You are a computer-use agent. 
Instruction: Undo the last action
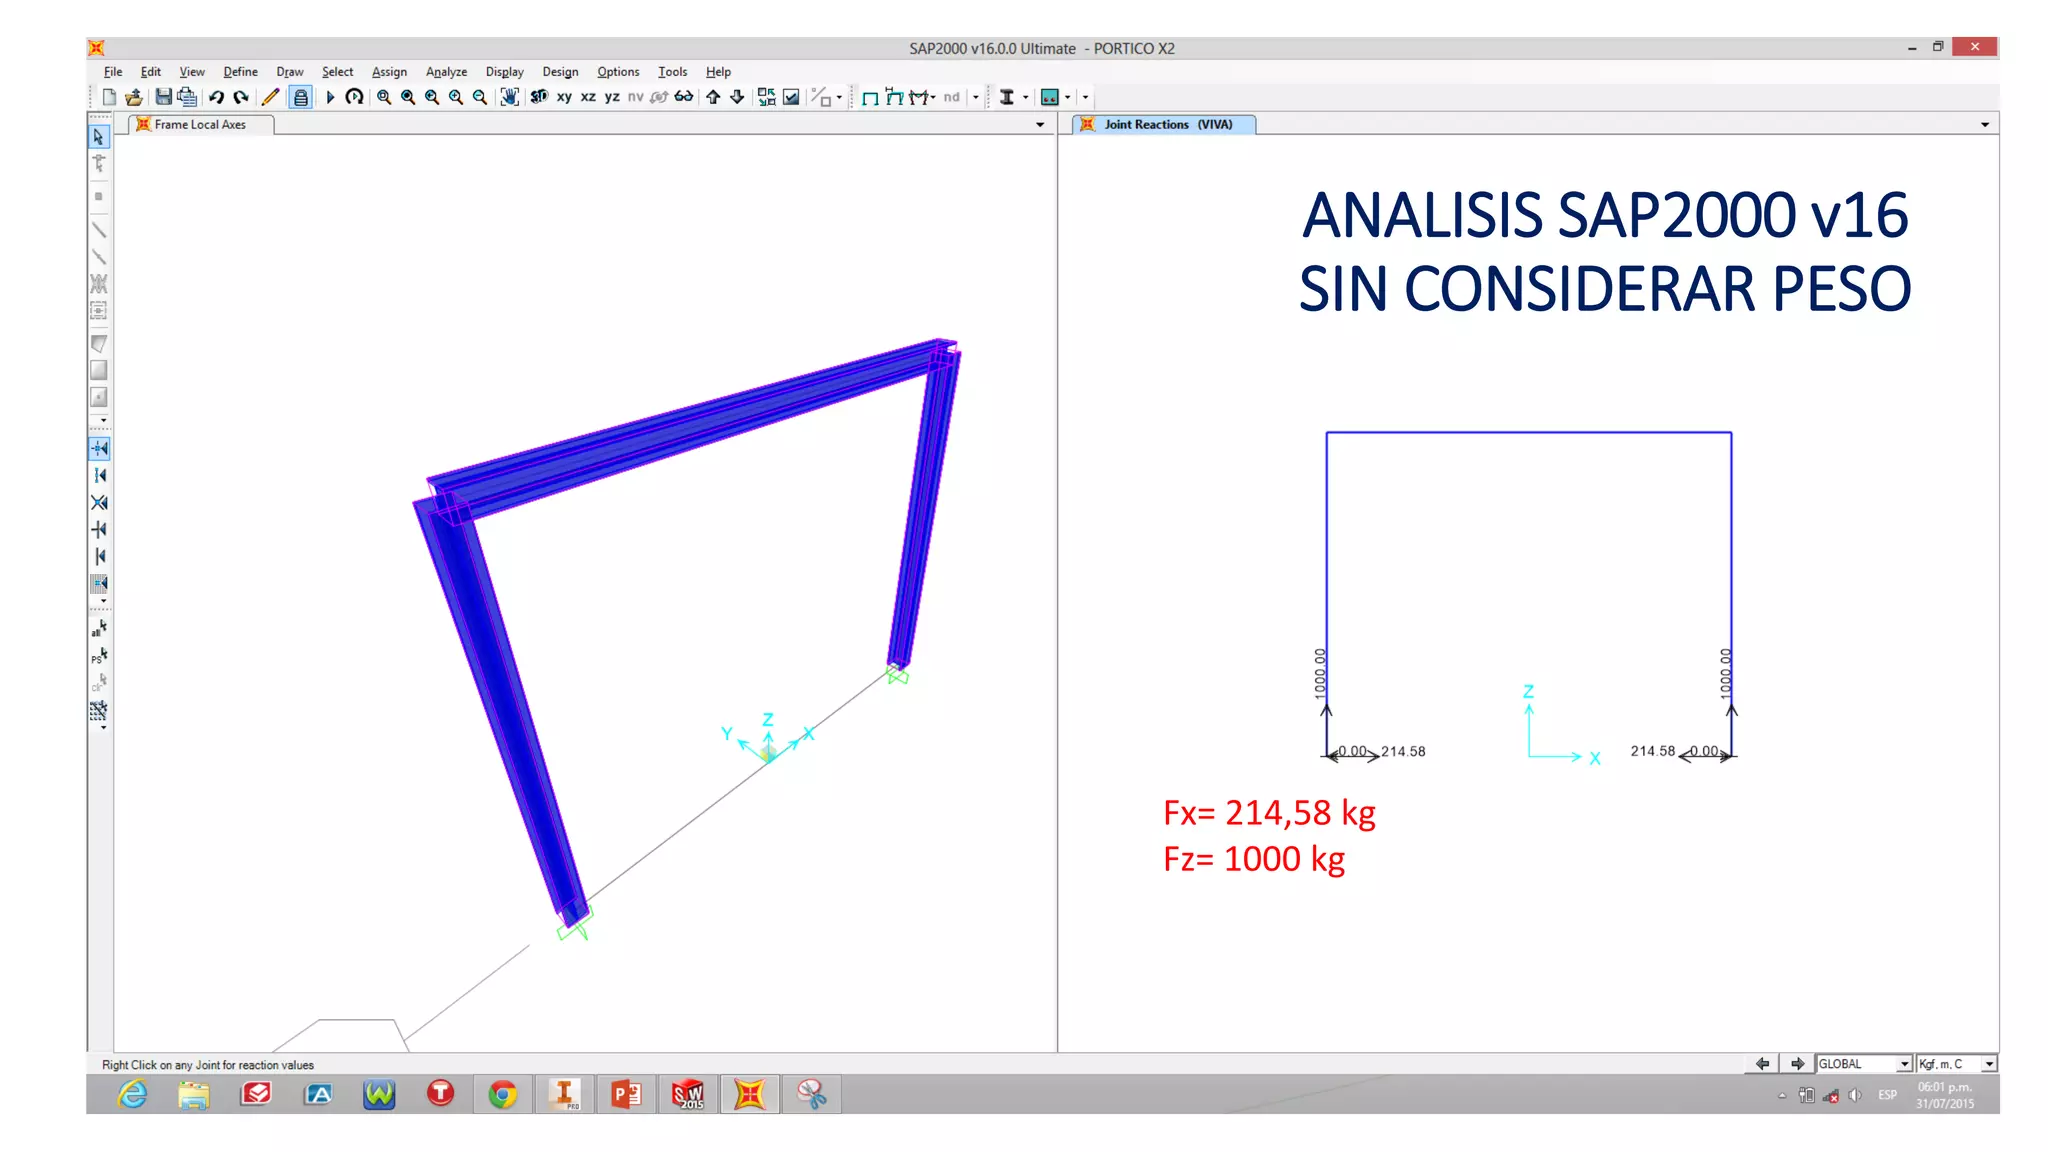(x=216, y=97)
